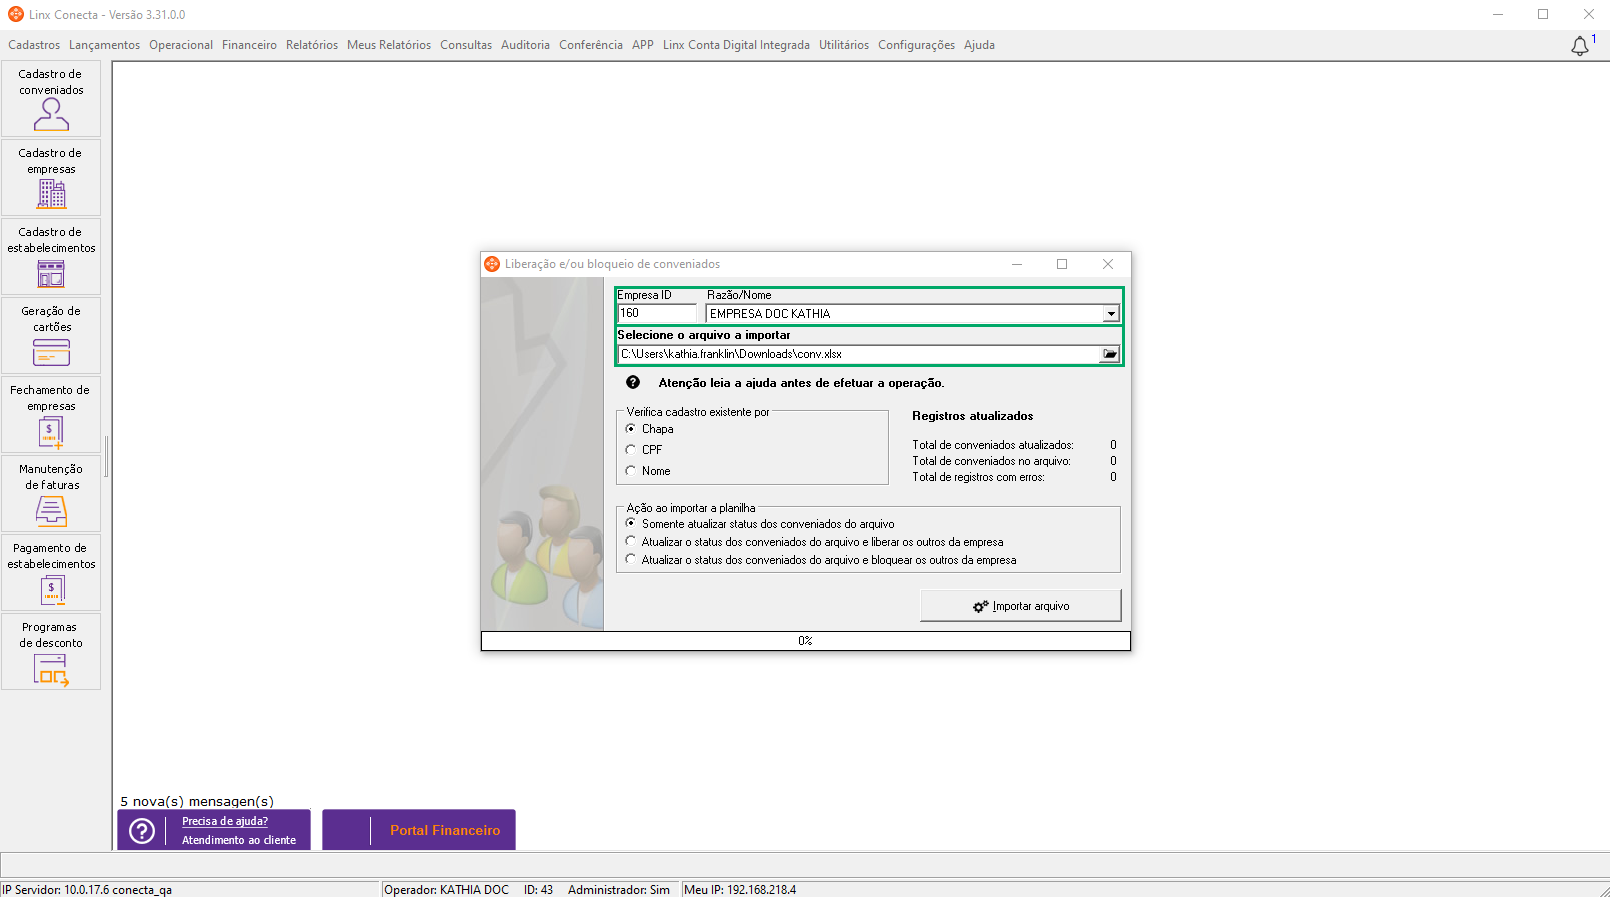
Task: Click the Operador: KATHIA DOC status text
Action: [x=447, y=890]
